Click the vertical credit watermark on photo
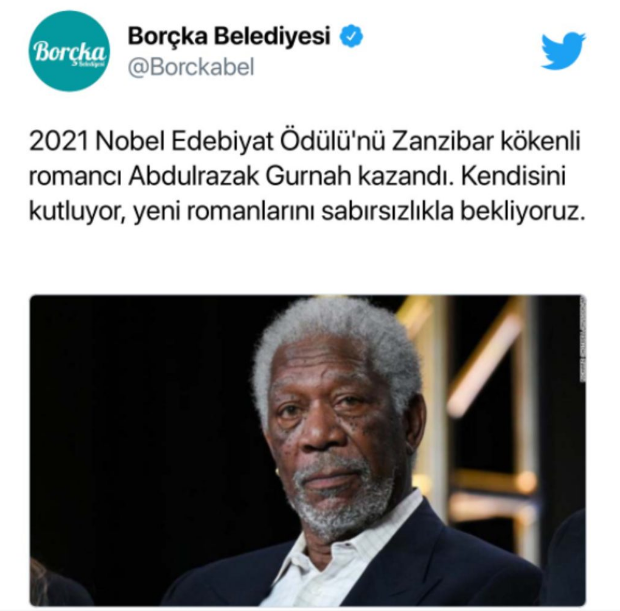The image size is (620, 611). 582,339
